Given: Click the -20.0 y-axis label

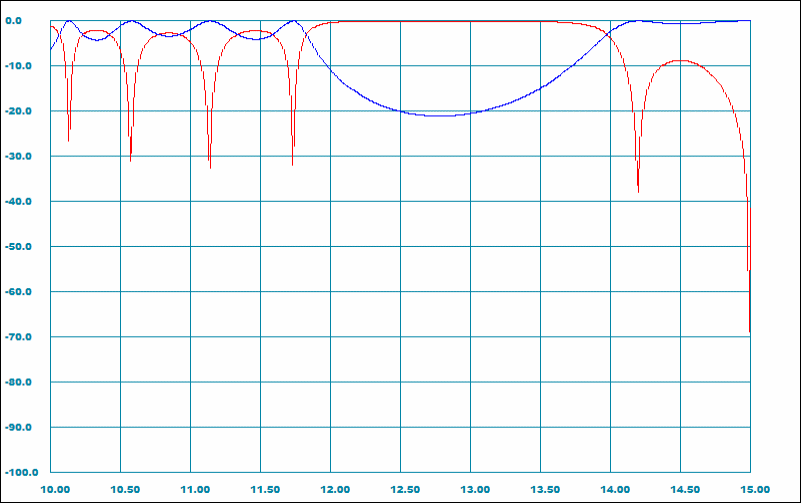Looking at the screenshot, I should tap(23, 111).
